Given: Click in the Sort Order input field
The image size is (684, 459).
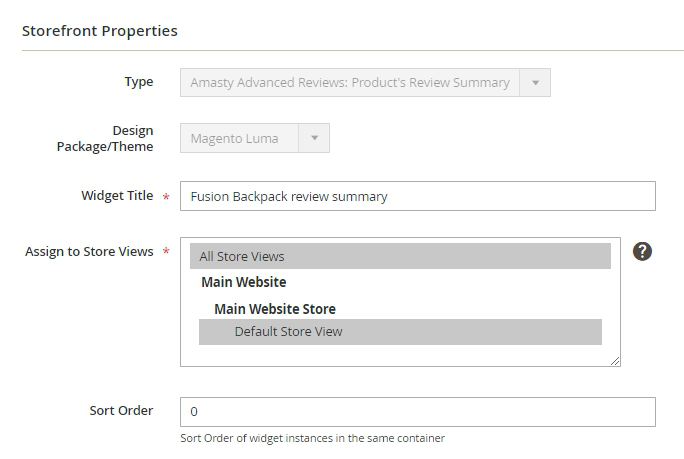Looking at the screenshot, I should pyautogui.click(x=417, y=411).
